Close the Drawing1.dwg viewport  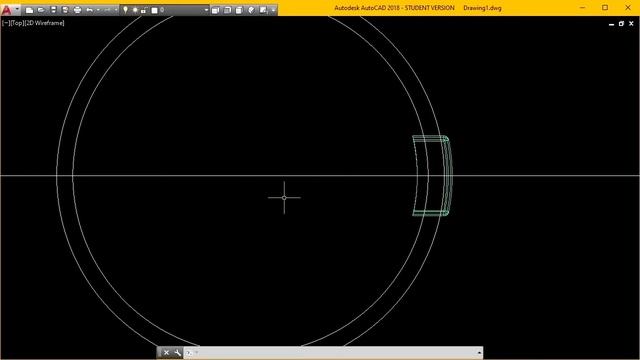[631, 24]
